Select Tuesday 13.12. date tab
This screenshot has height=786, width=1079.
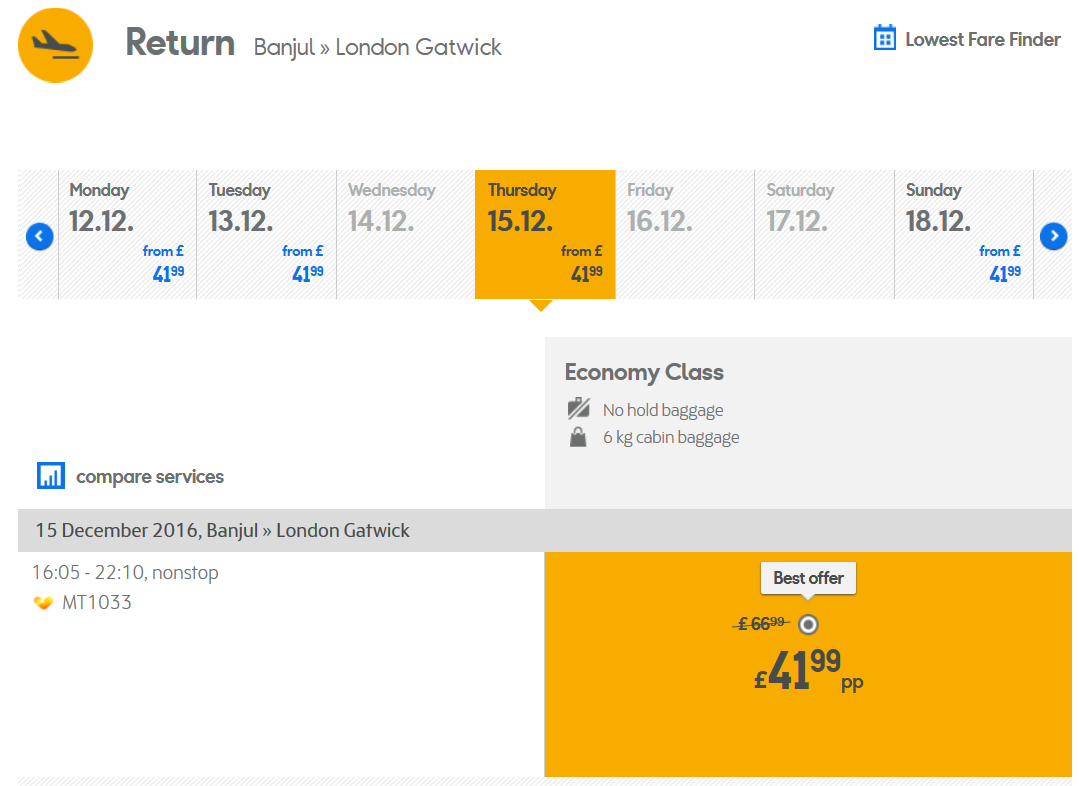click(267, 234)
